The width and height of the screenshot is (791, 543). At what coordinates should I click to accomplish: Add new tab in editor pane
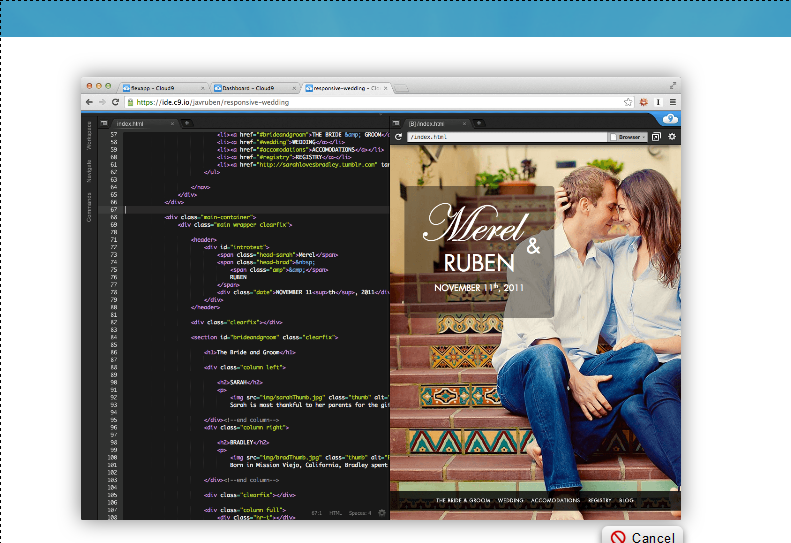[x=187, y=123]
